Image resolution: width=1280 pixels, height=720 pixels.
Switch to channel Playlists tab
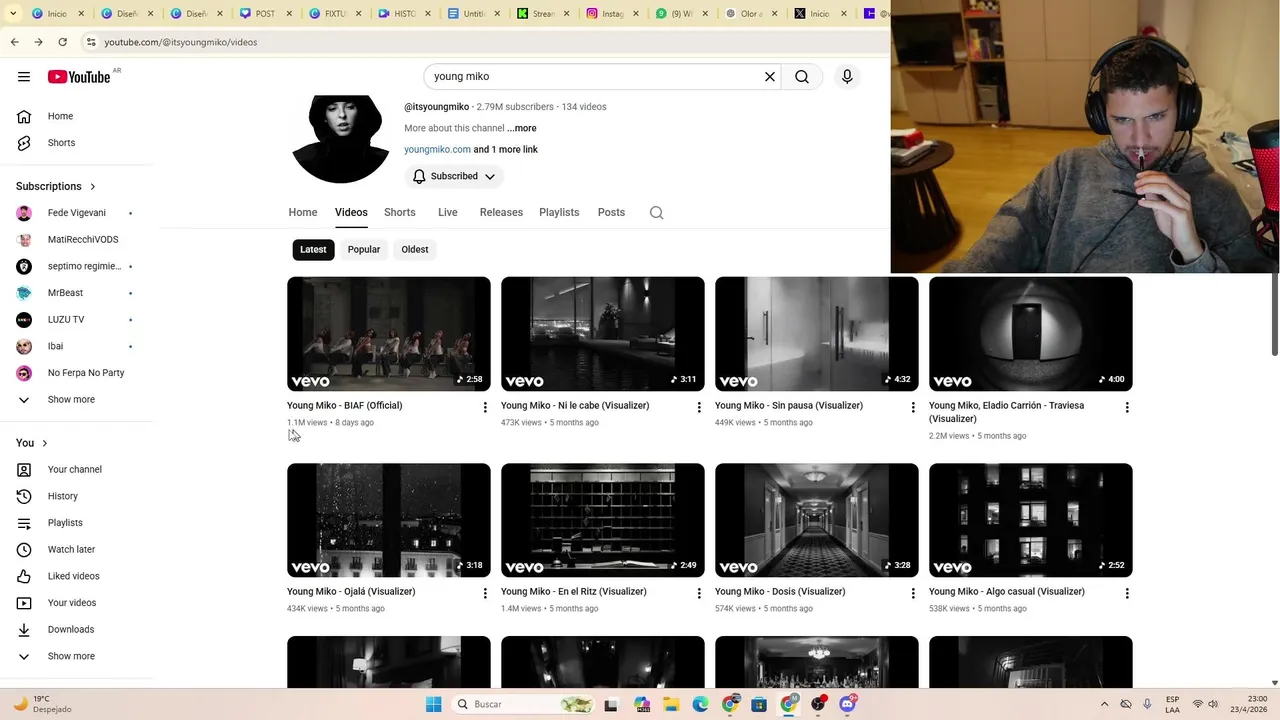(x=559, y=212)
